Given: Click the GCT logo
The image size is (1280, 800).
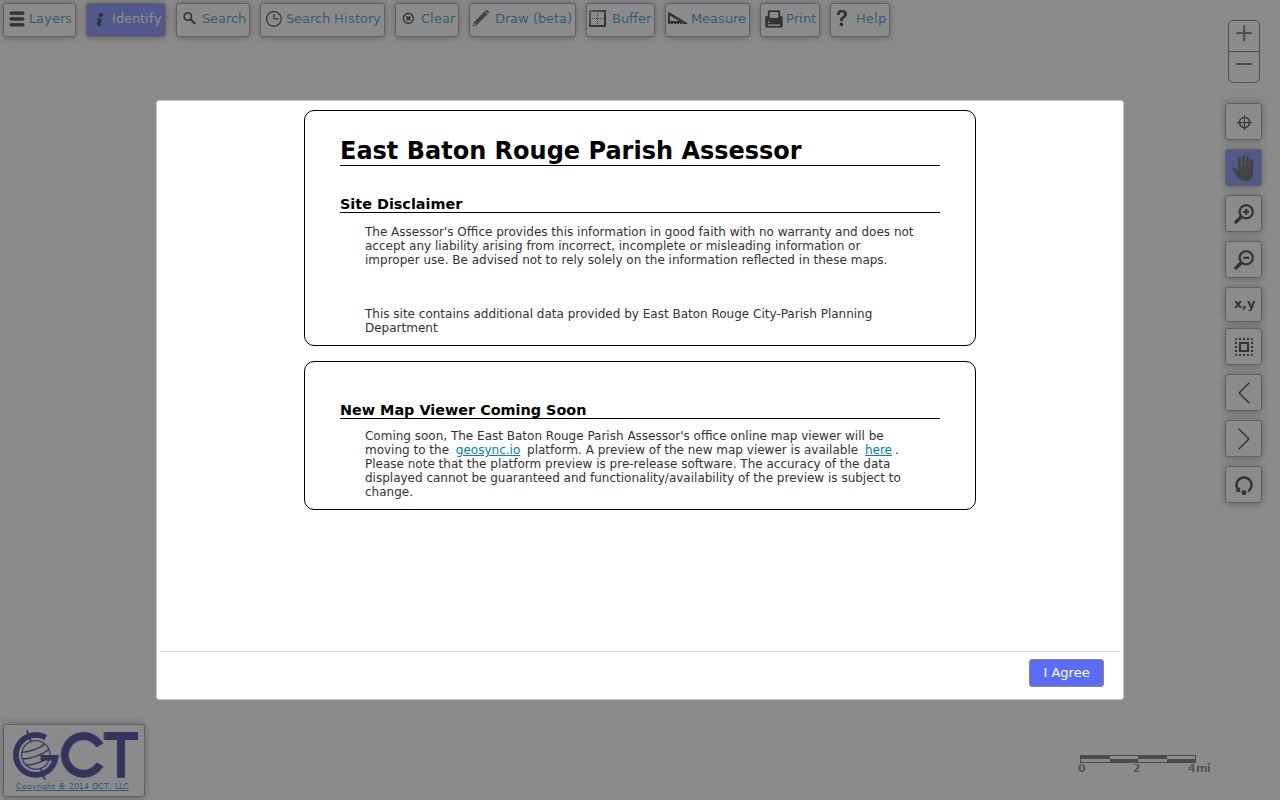Looking at the screenshot, I should click(x=75, y=755).
